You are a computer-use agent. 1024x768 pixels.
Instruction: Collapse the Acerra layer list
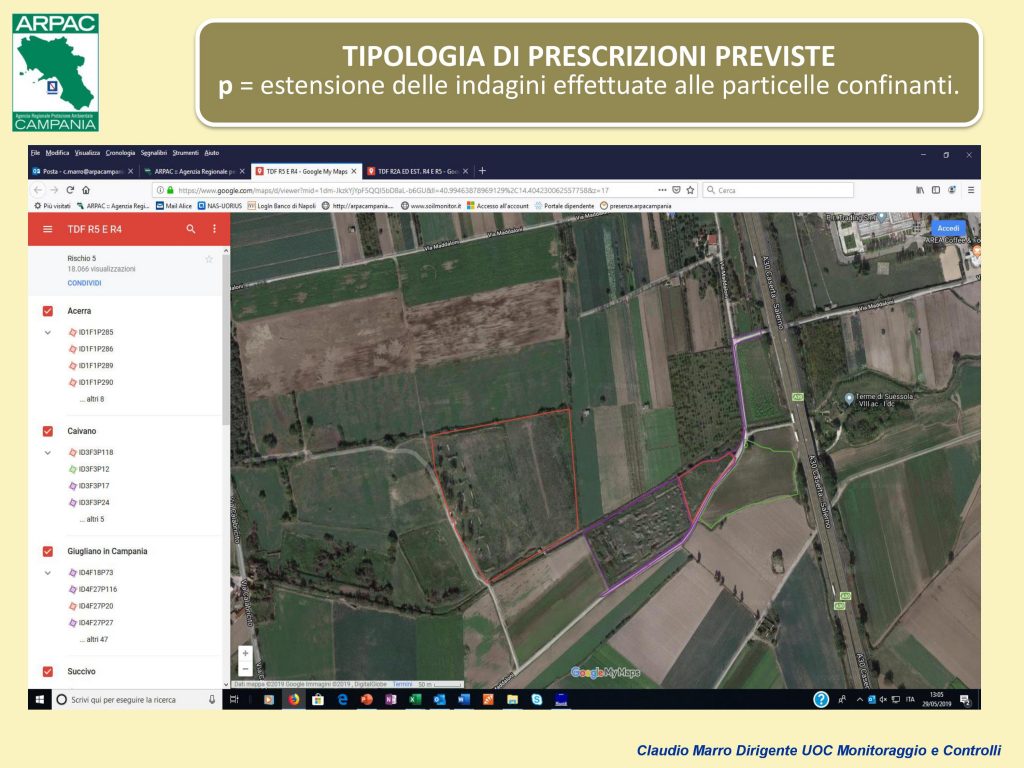coord(48,332)
